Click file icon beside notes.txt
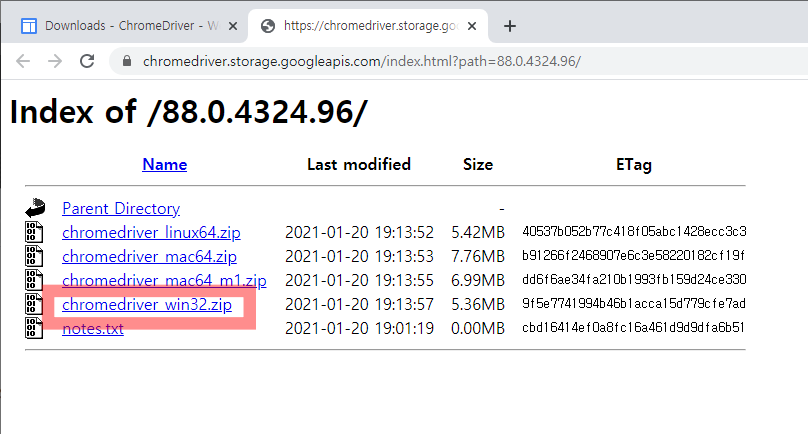Screen dimensions: 808x434 point(34,328)
